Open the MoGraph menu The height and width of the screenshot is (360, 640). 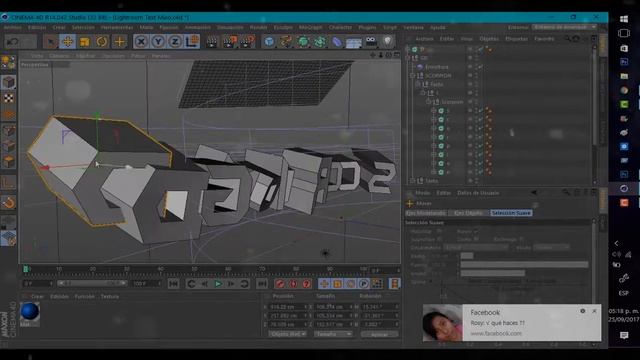point(310,27)
